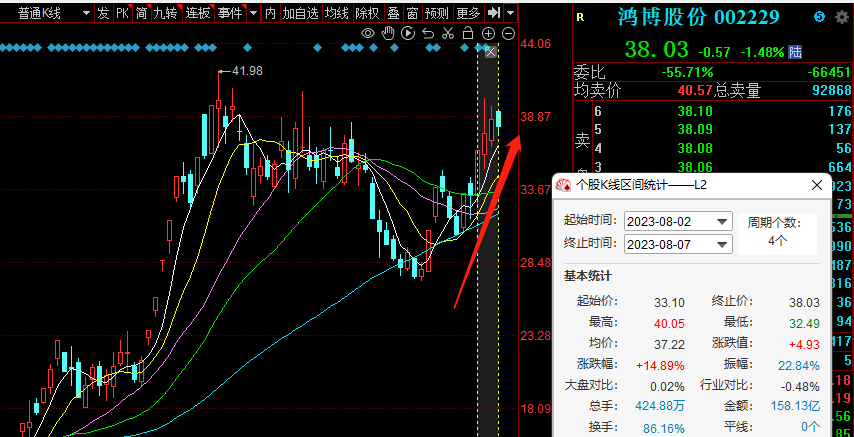This screenshot has width=854, height=437.
Task: Close the 个股K线区间统计 dialog
Action: [x=817, y=185]
